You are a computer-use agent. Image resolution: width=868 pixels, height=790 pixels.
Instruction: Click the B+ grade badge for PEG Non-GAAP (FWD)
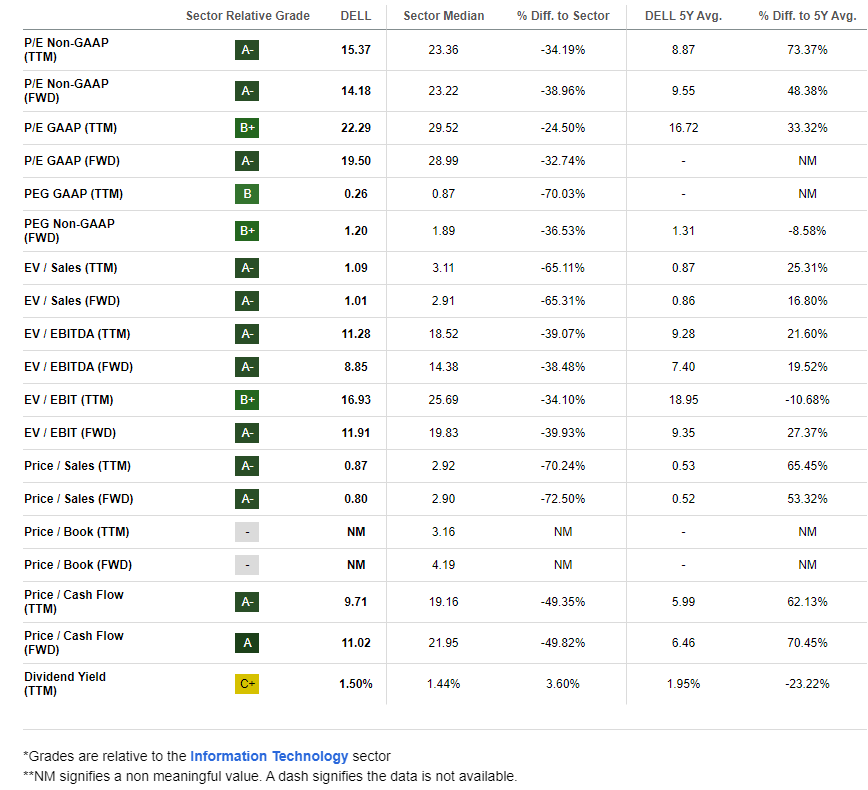pyautogui.click(x=247, y=231)
